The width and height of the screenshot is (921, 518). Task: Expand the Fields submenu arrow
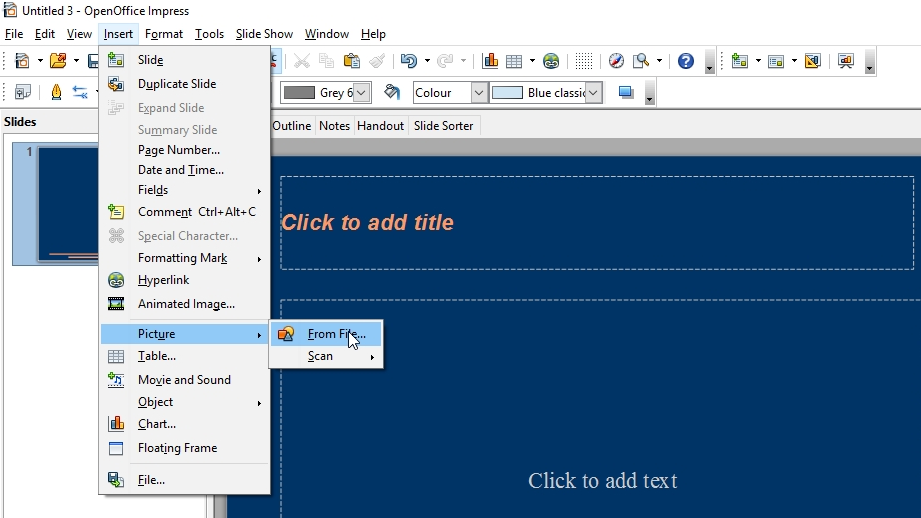pos(259,191)
